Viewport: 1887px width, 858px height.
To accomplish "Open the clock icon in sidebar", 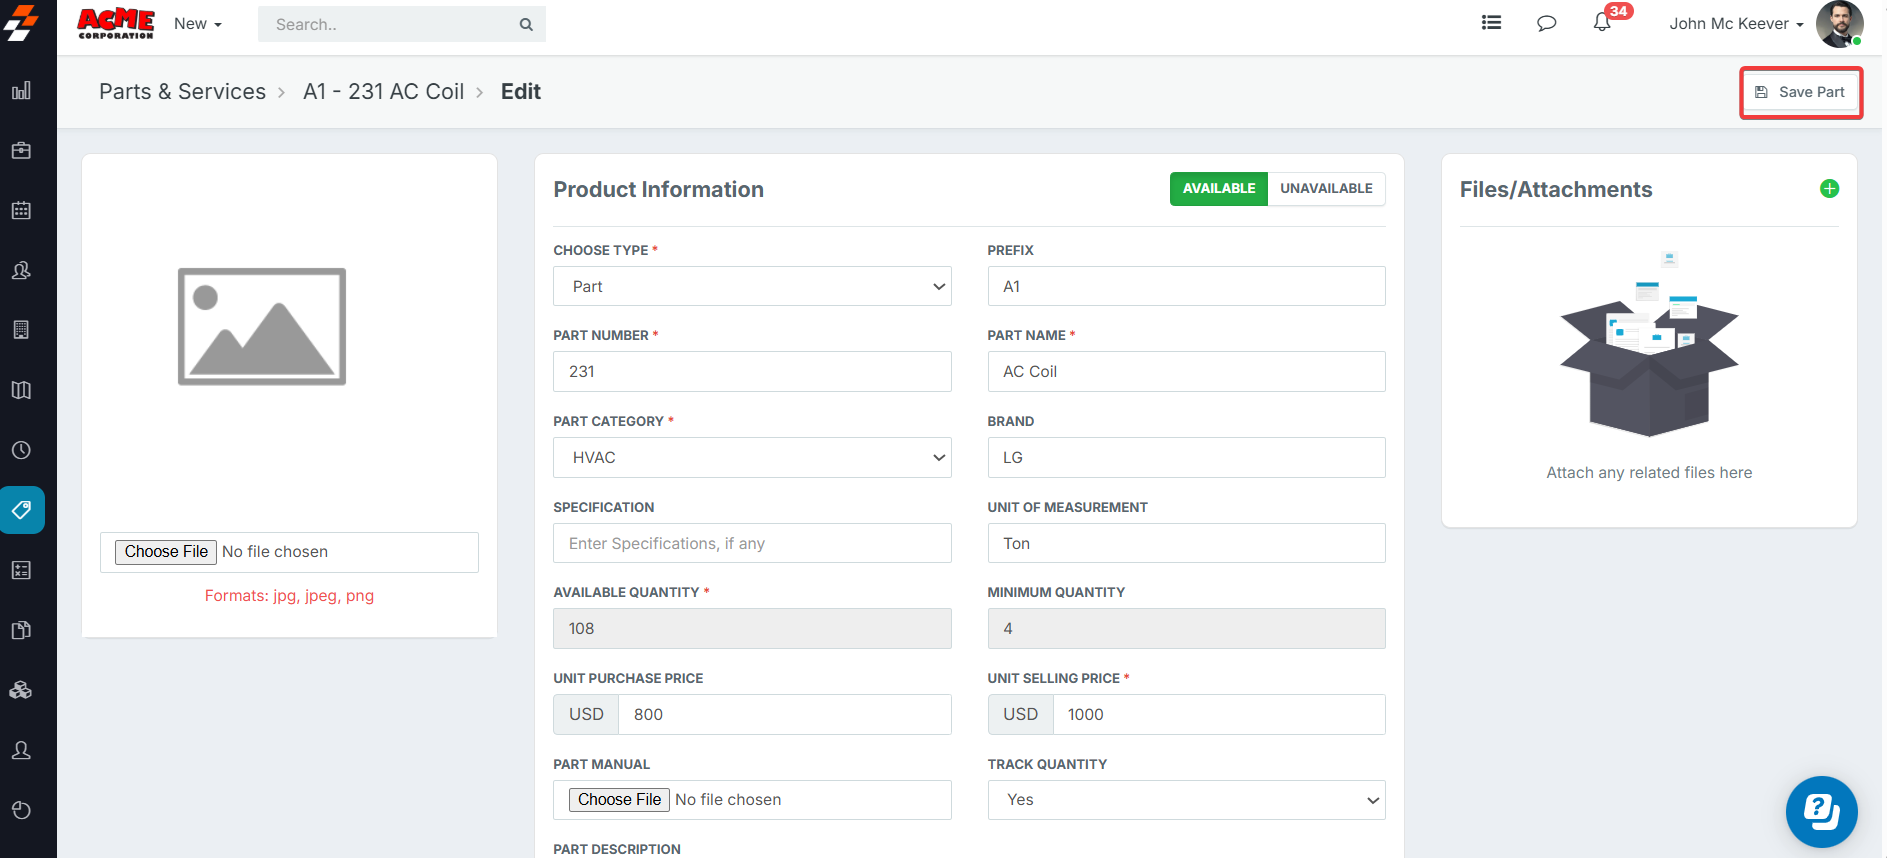I will (21, 450).
